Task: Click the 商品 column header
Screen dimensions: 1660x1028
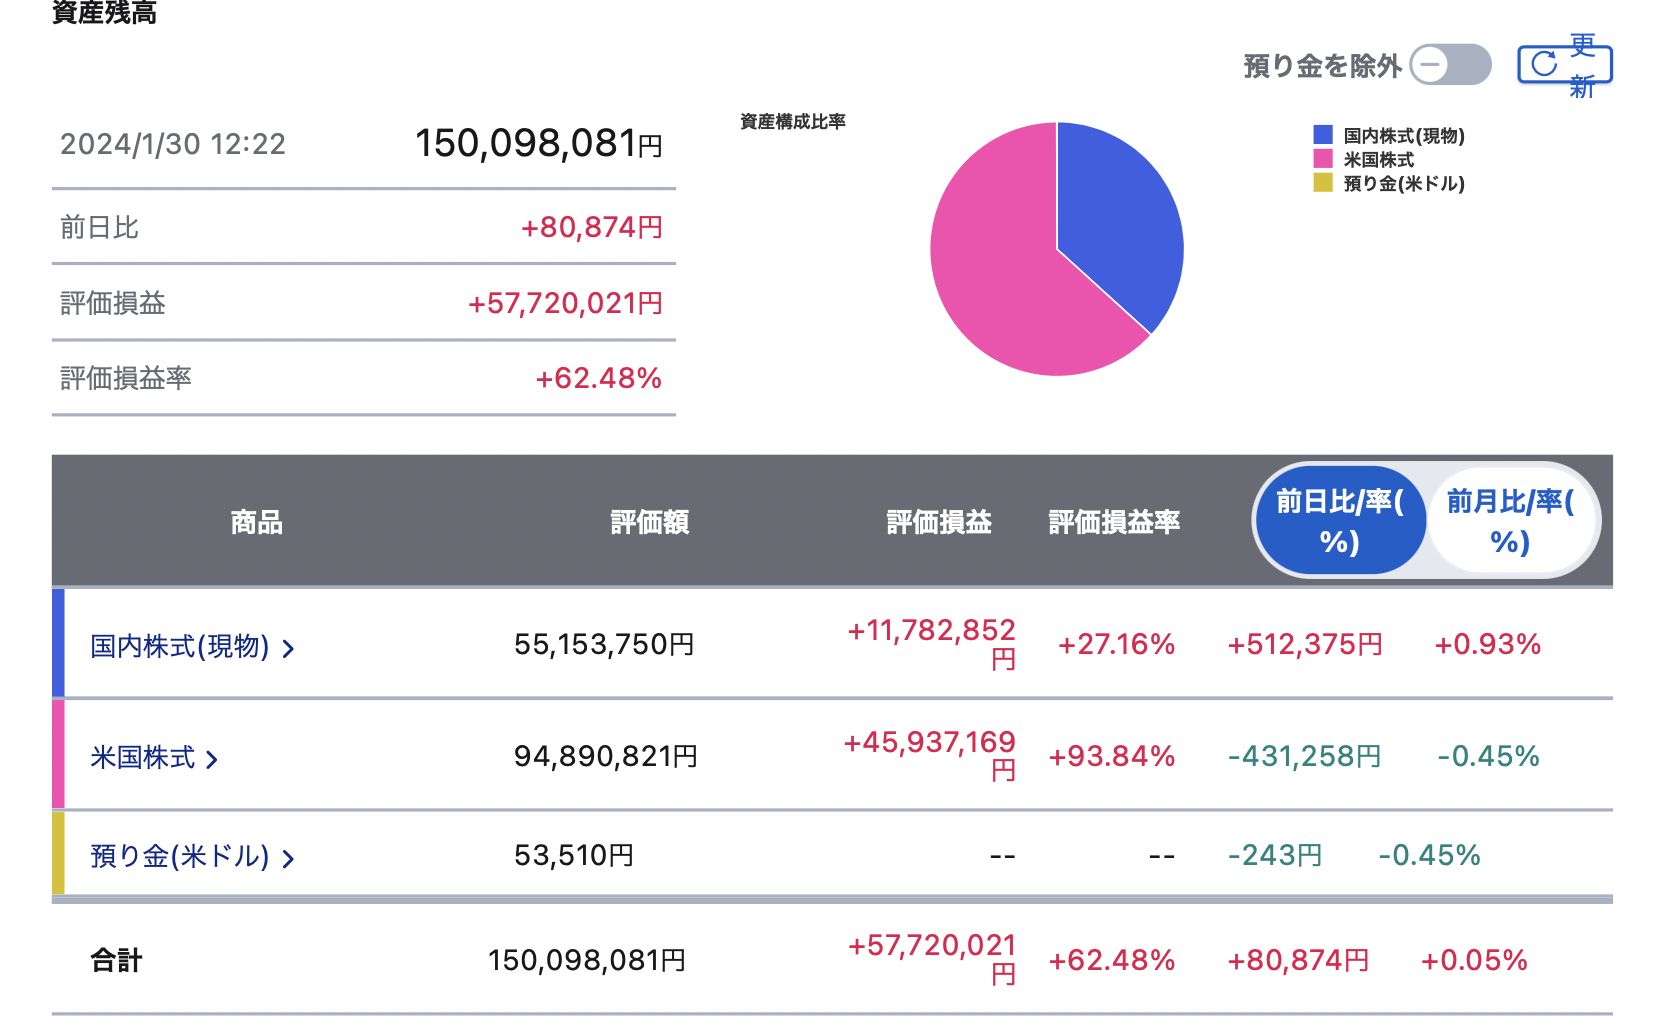Action: (257, 522)
